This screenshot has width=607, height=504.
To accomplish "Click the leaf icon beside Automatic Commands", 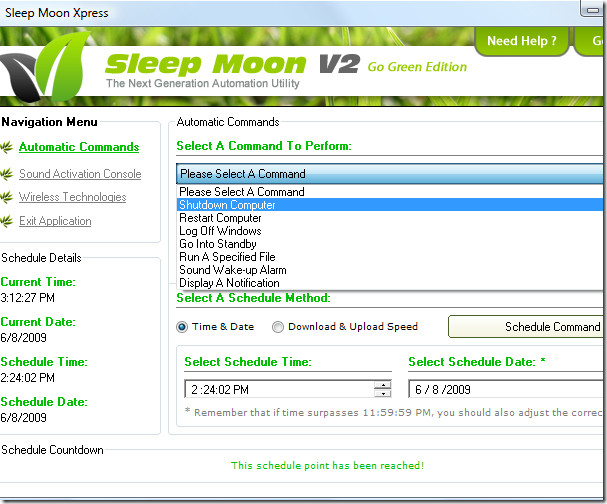I will [6, 147].
